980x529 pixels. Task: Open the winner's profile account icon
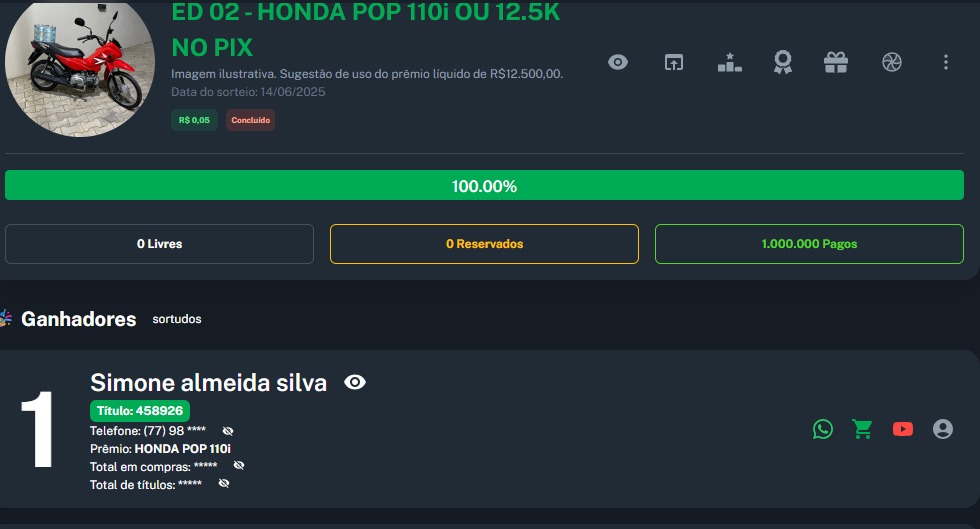[943, 429]
